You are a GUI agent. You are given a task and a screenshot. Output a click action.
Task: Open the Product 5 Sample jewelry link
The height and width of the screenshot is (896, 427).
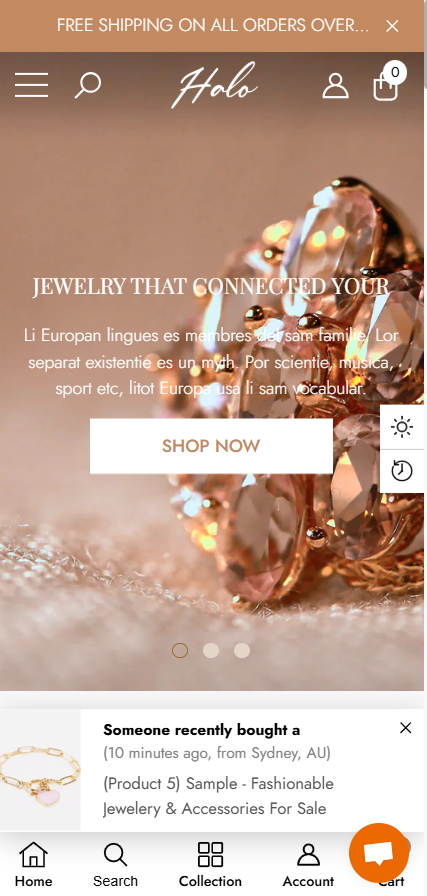(x=218, y=796)
